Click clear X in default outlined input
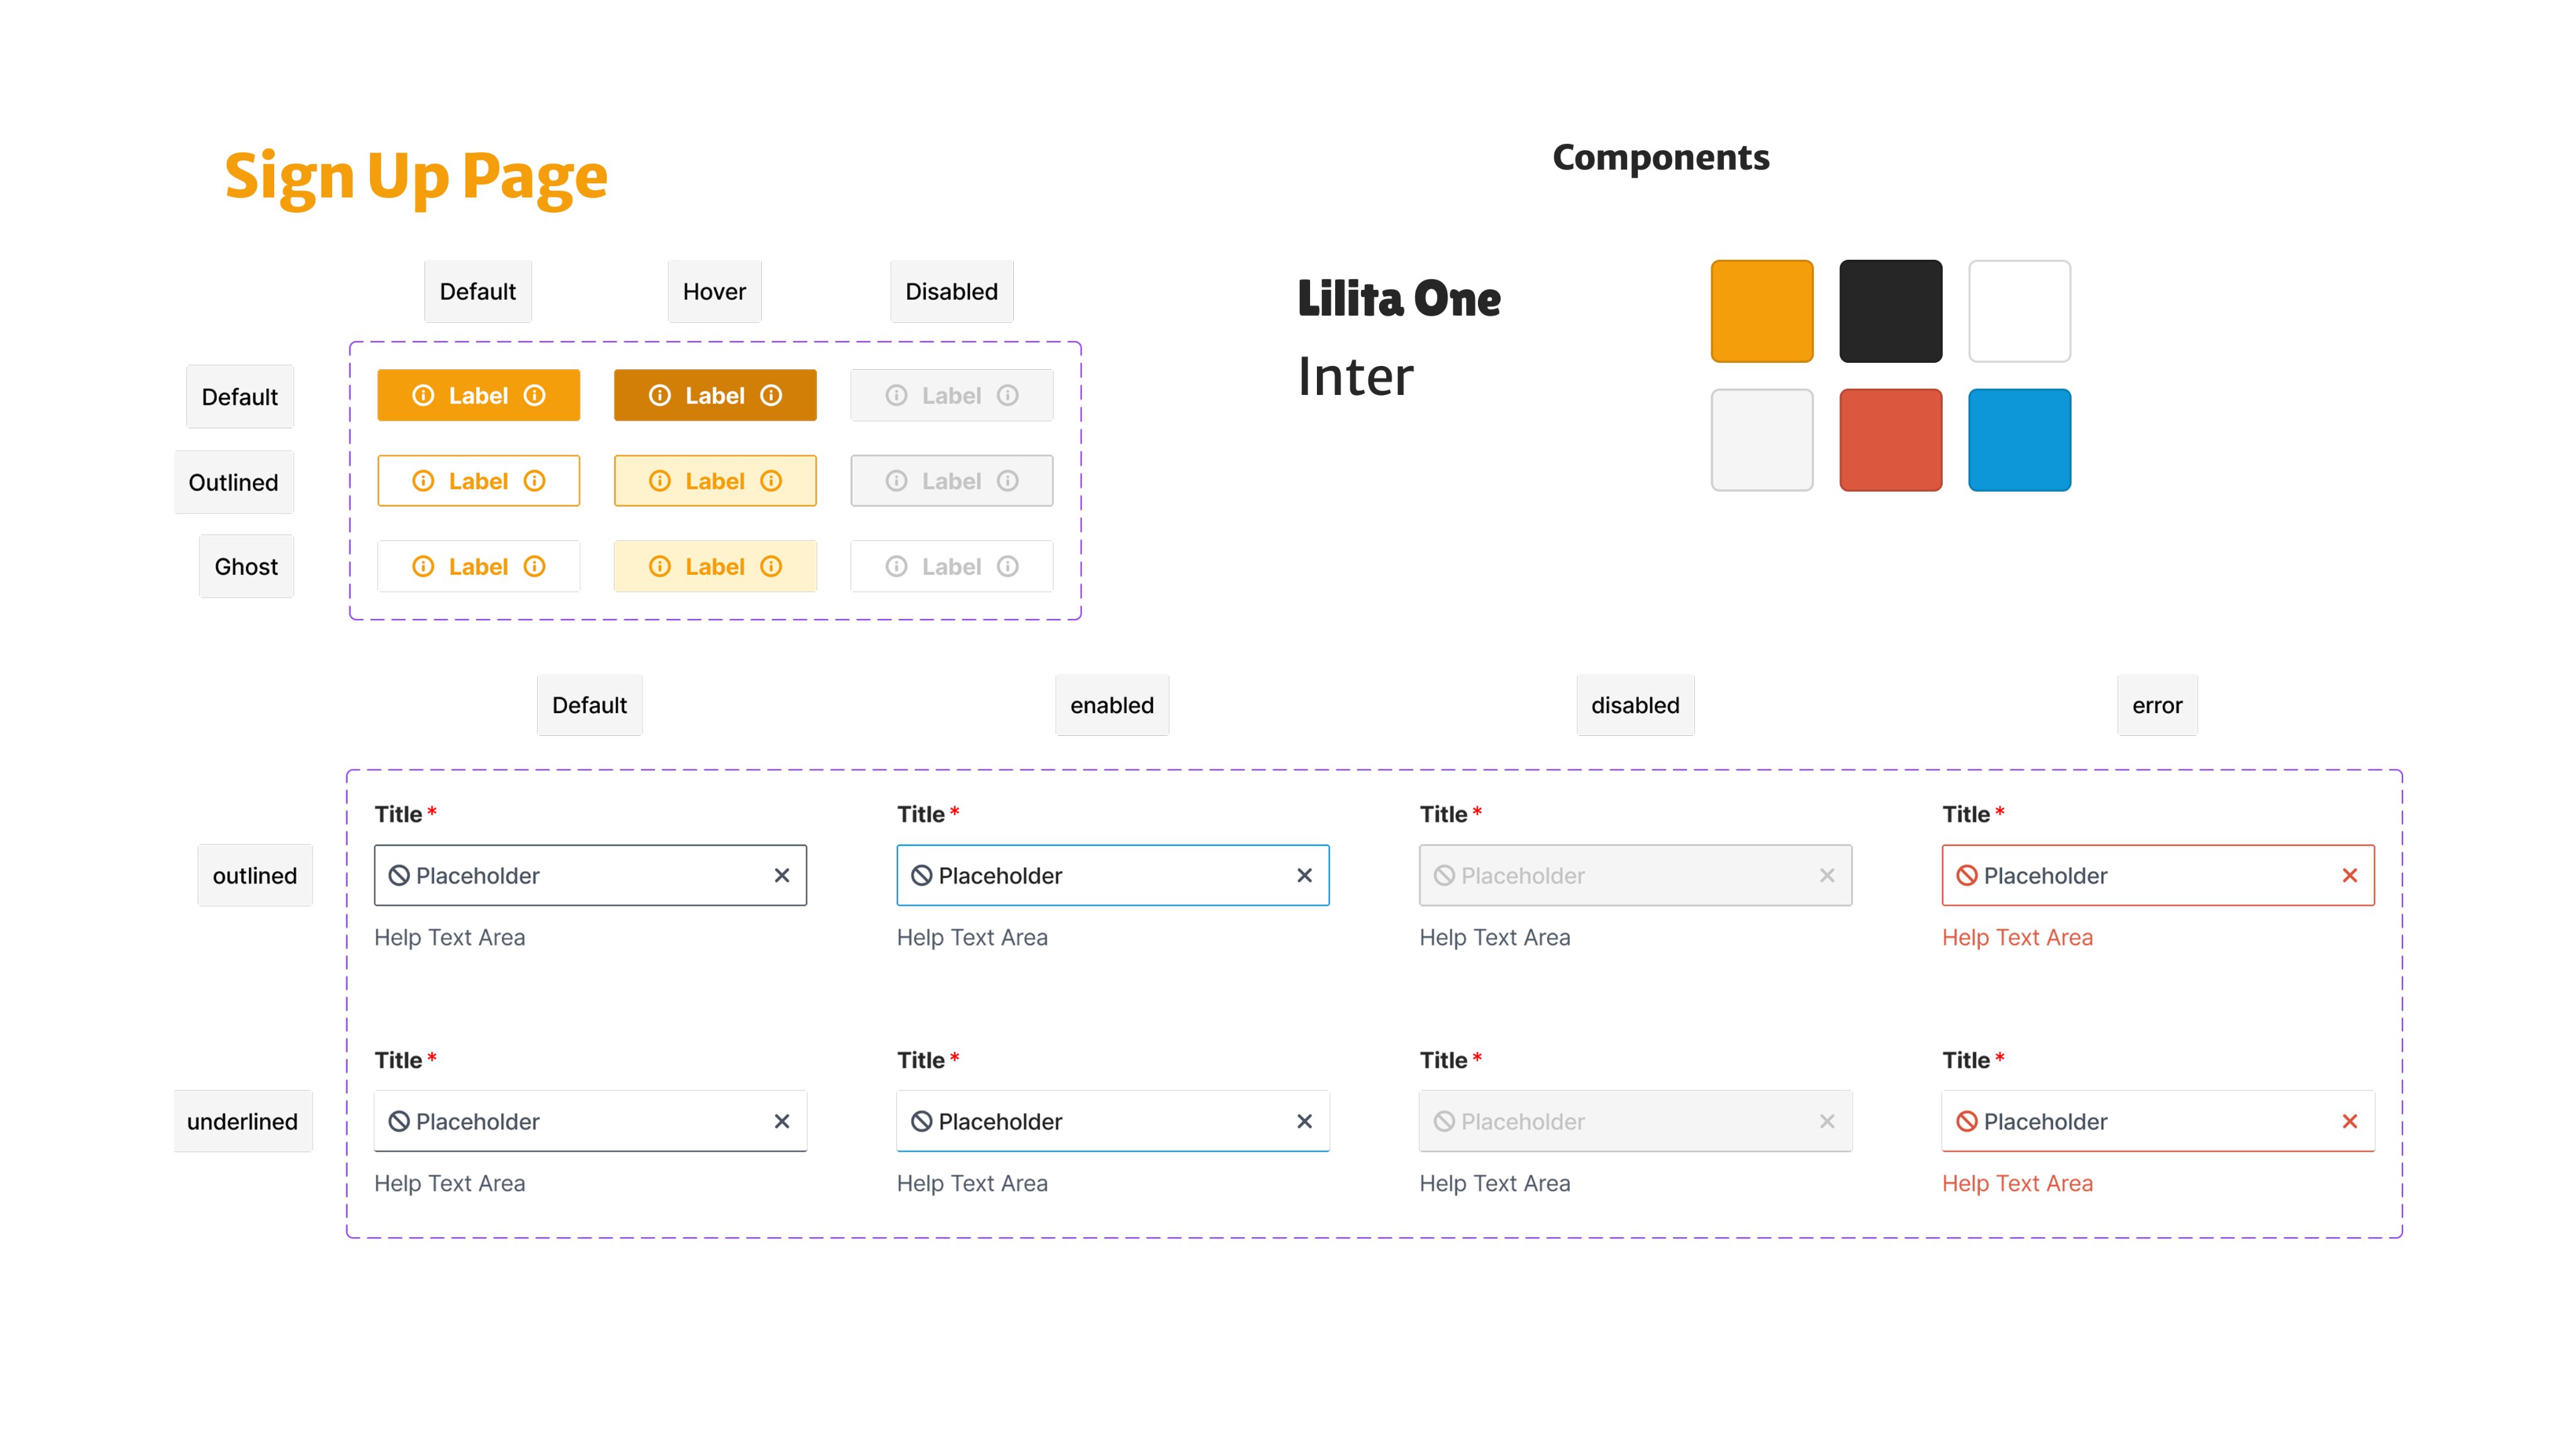This screenshot has height=1449, width=2576. pyautogui.click(x=781, y=875)
